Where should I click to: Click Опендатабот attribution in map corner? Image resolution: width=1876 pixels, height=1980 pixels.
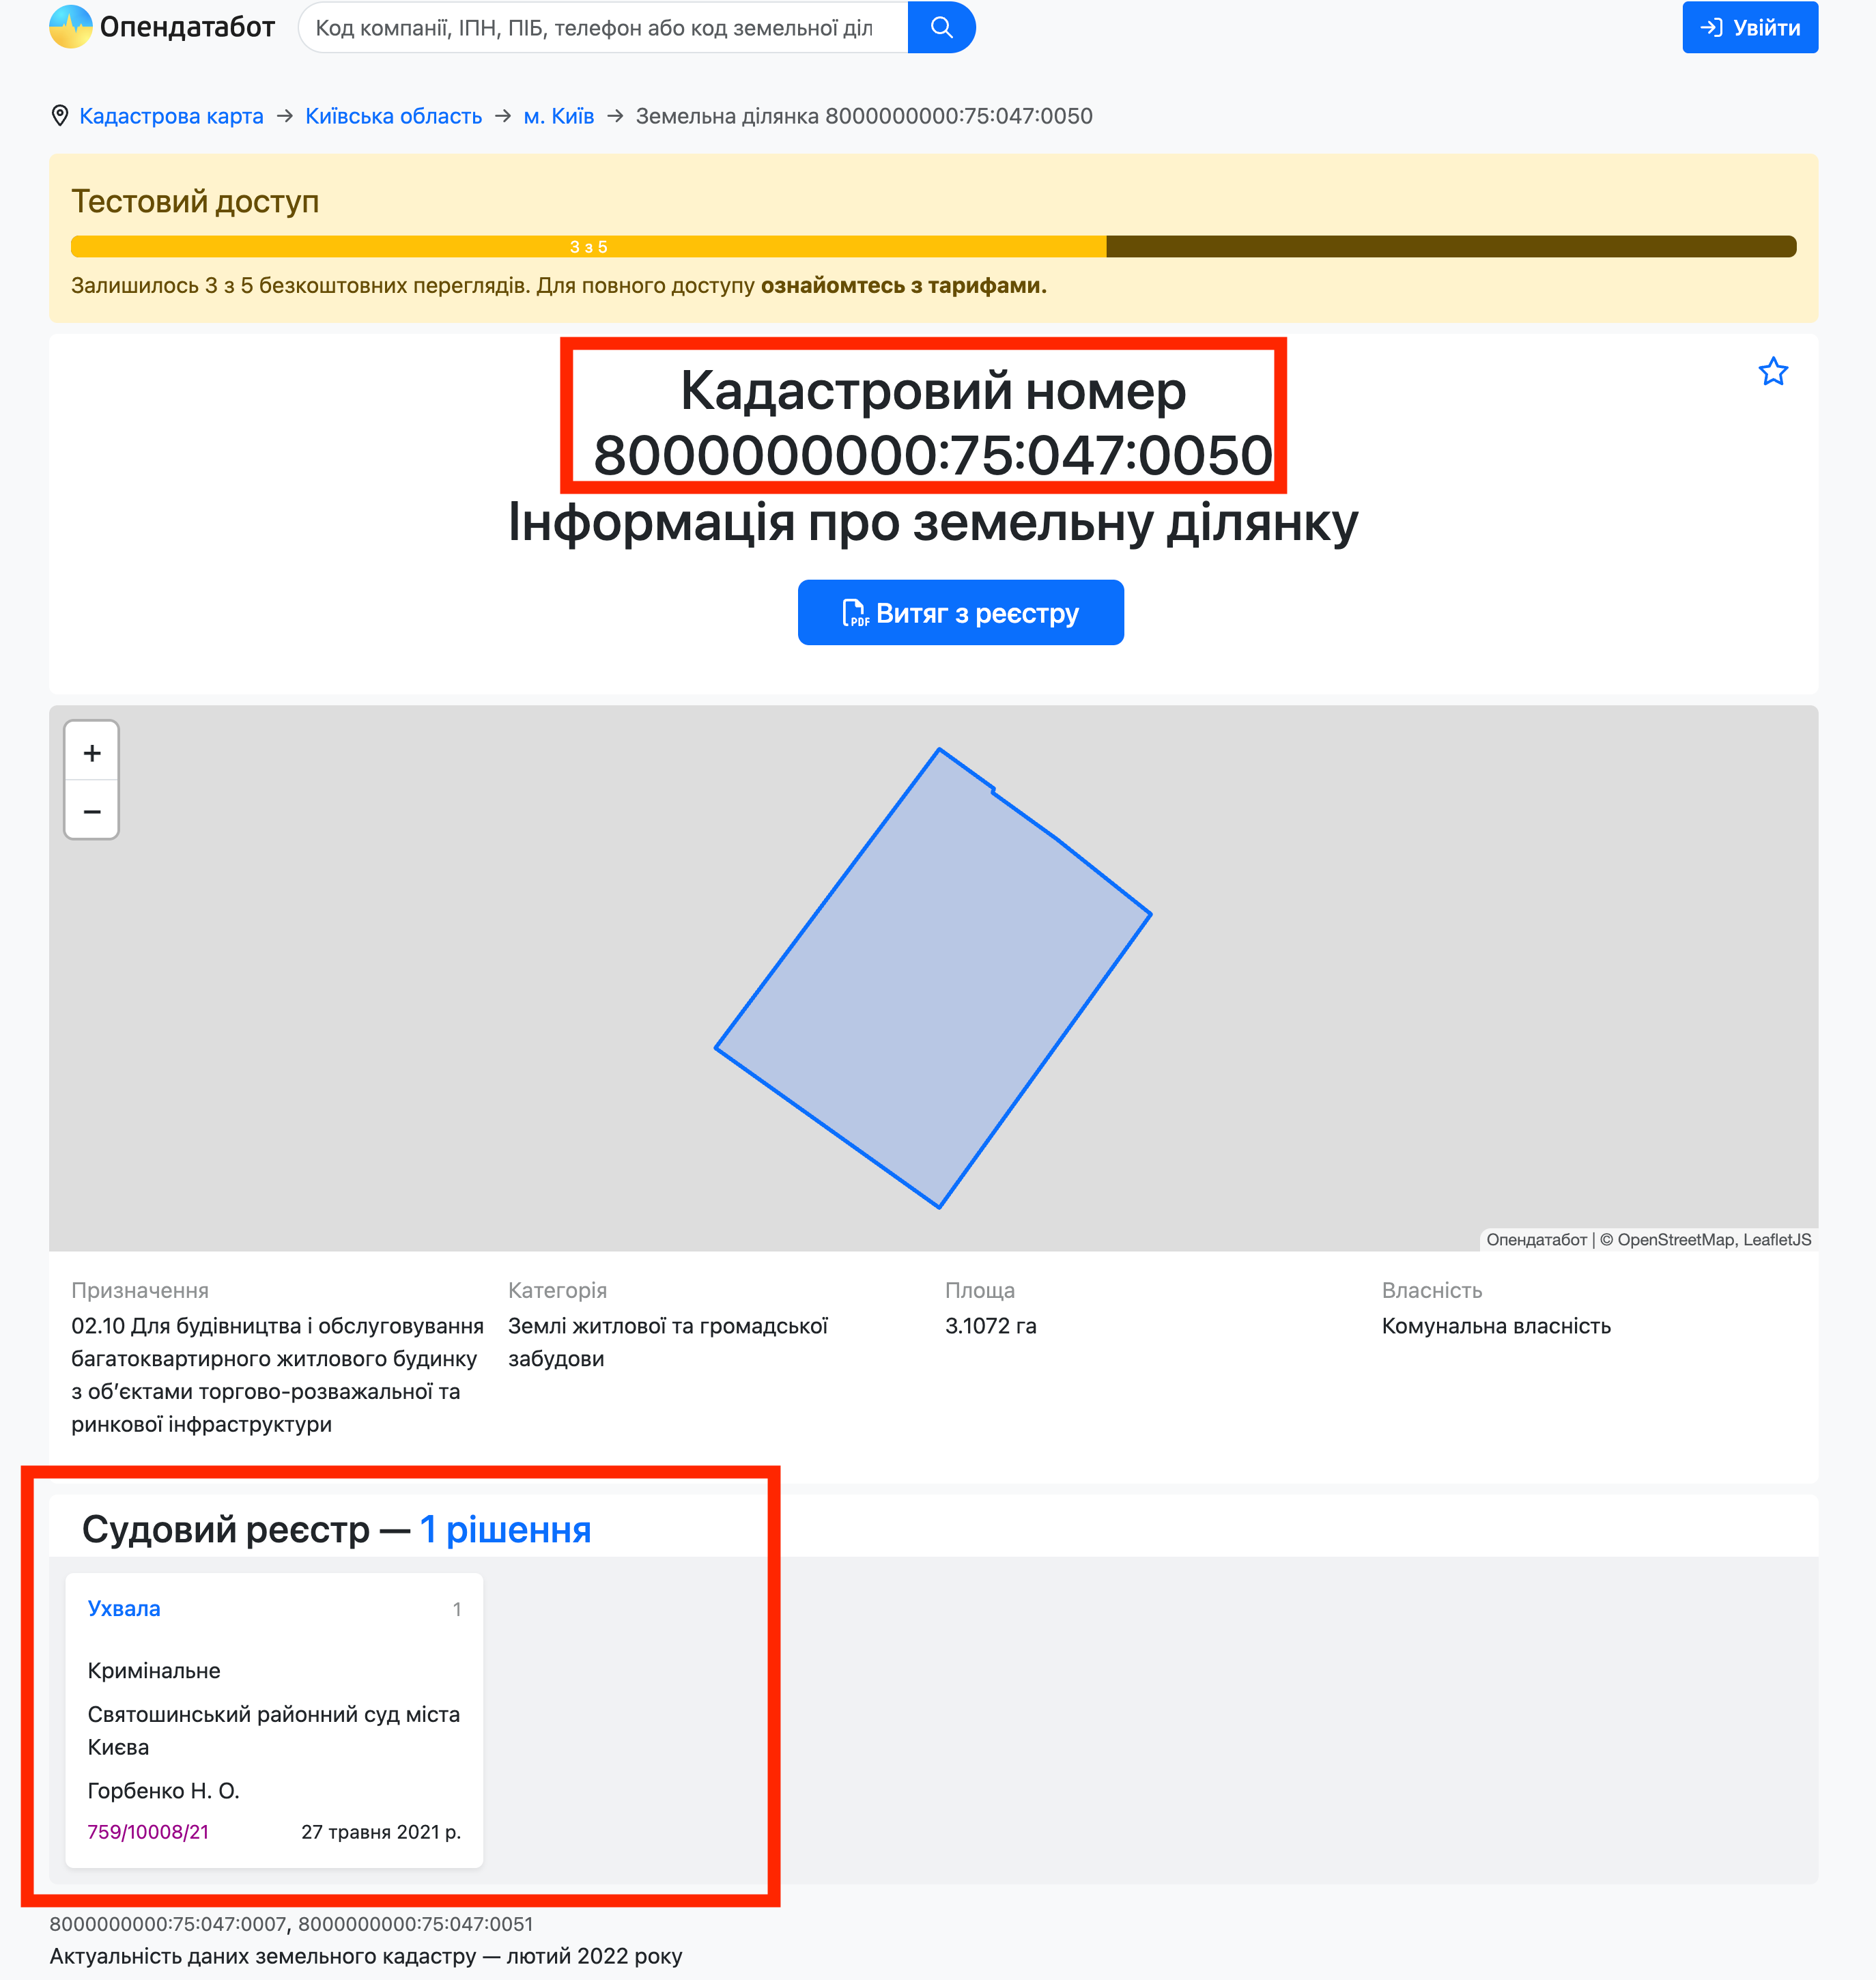point(1536,1239)
